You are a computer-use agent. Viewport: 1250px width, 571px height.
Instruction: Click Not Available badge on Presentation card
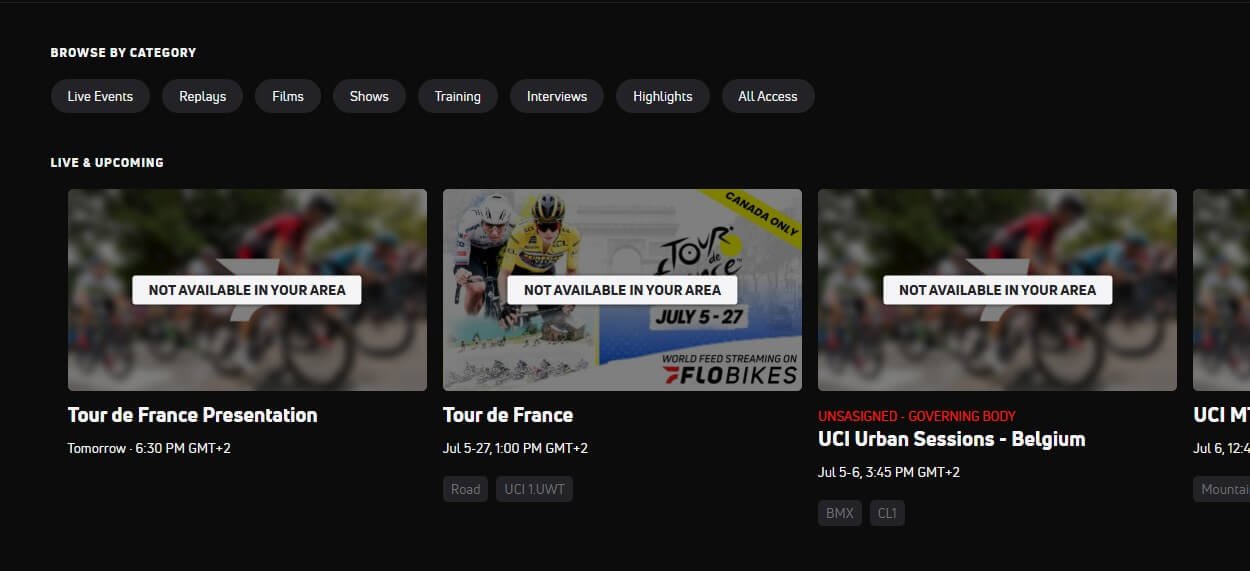pos(247,290)
